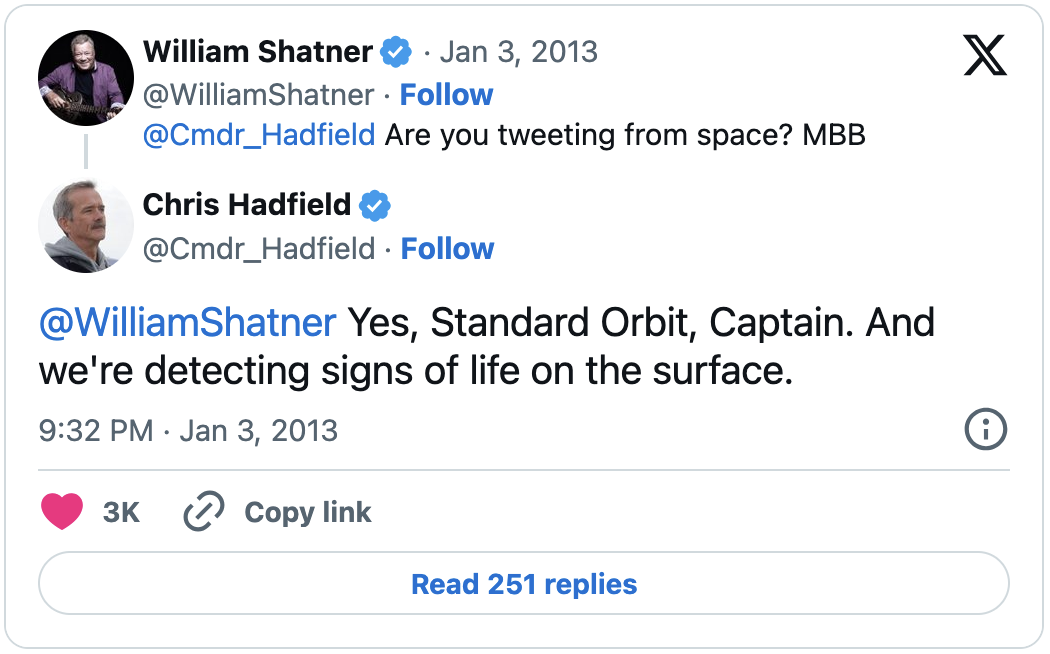Like the tweet with the heart icon
The width and height of the screenshot is (1050, 654).
coord(62,511)
